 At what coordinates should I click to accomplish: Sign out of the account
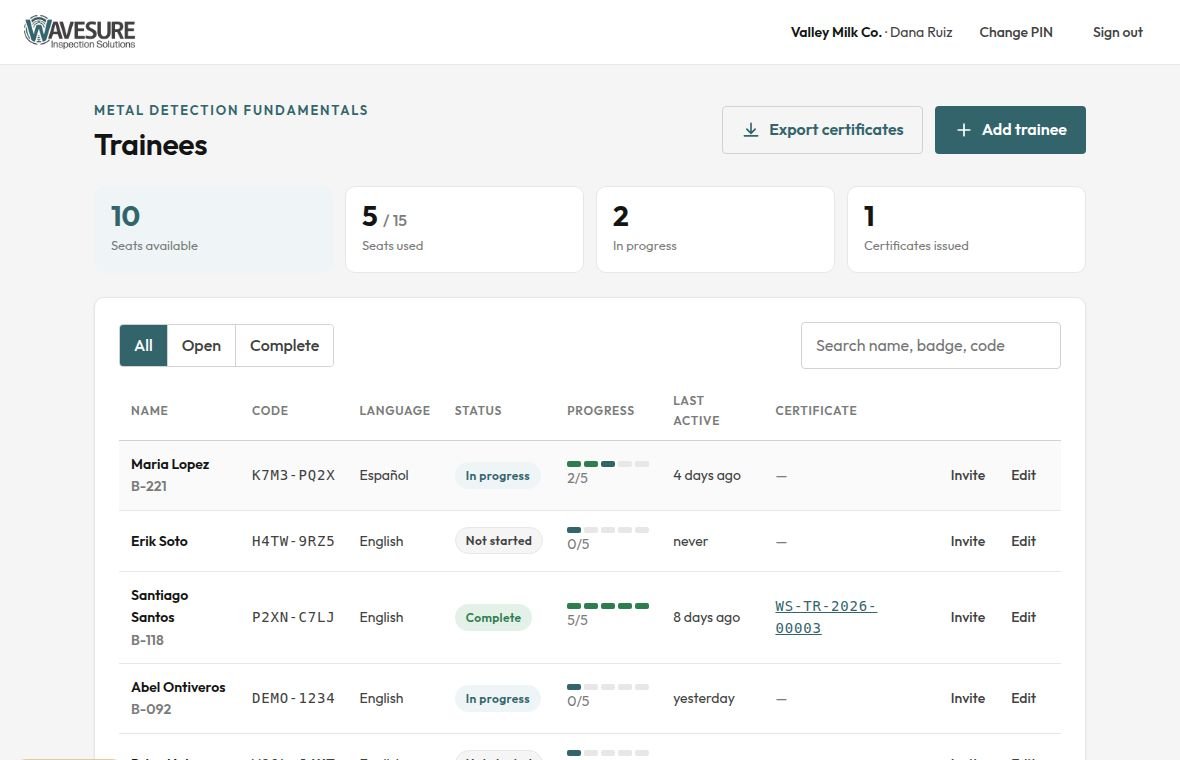[1118, 32]
